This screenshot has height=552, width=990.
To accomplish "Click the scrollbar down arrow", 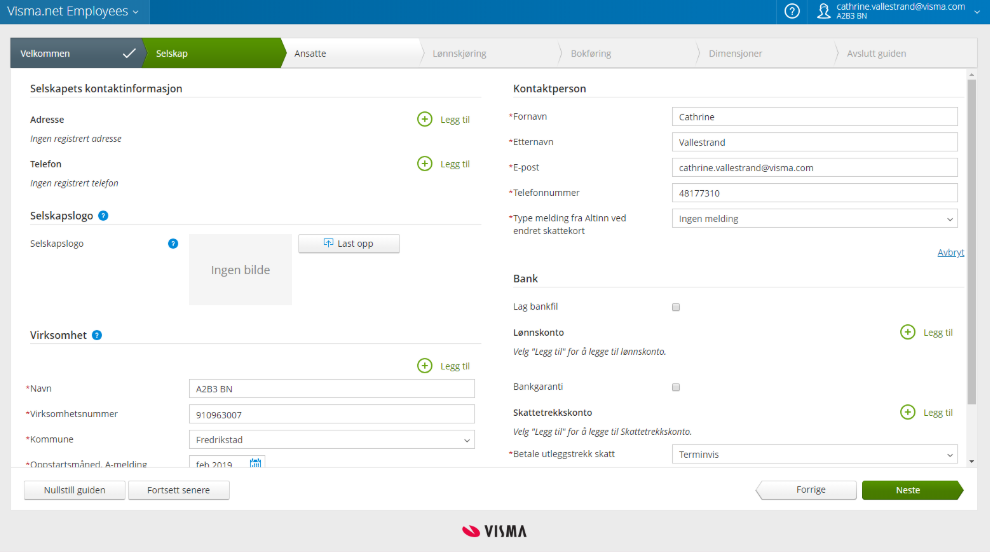I will pos(971,462).
